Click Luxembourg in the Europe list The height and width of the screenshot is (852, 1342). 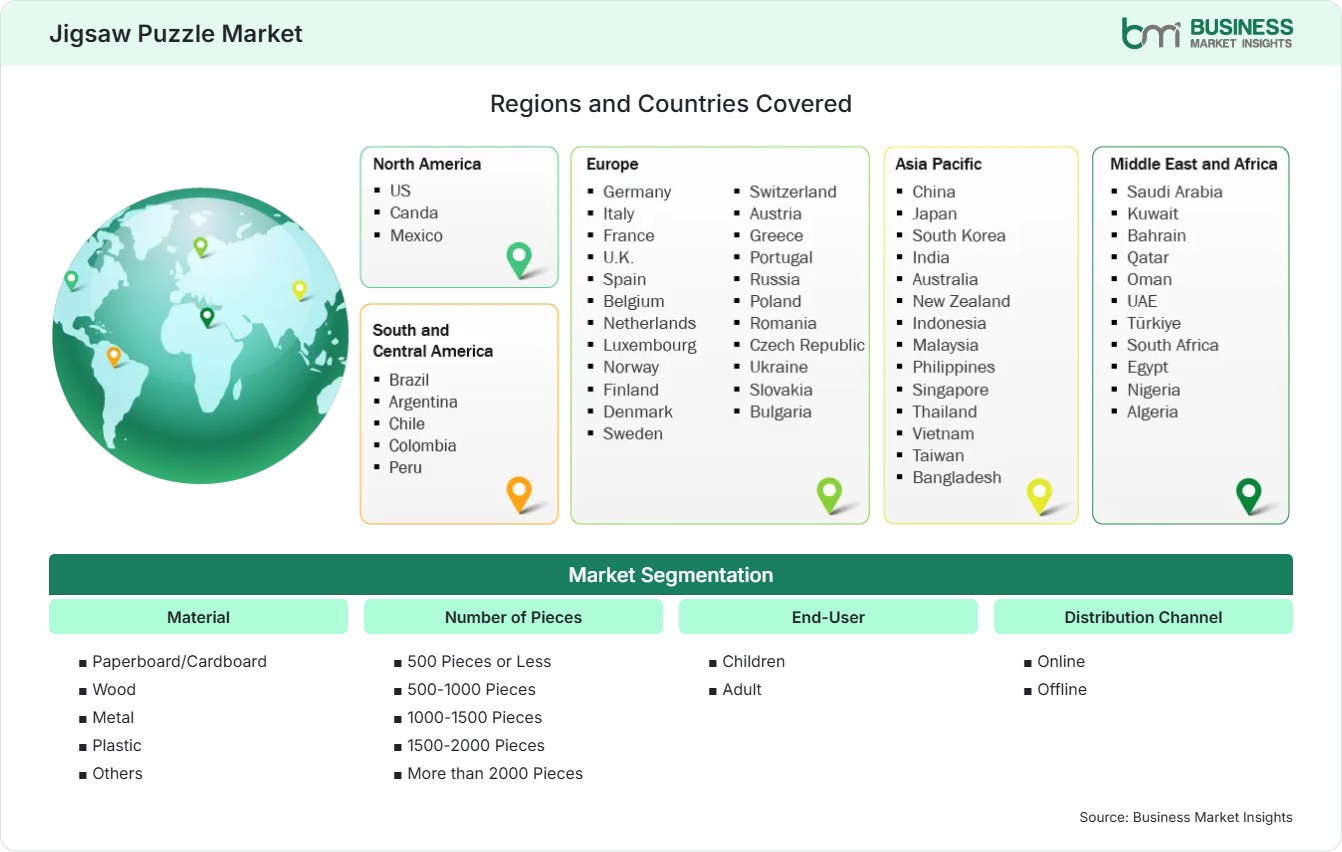pos(649,345)
